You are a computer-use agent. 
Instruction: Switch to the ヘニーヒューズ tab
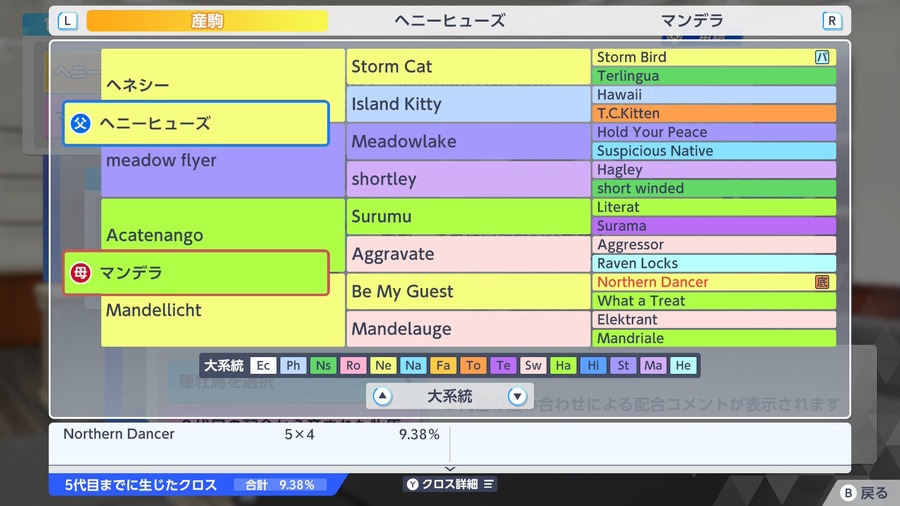point(449,21)
